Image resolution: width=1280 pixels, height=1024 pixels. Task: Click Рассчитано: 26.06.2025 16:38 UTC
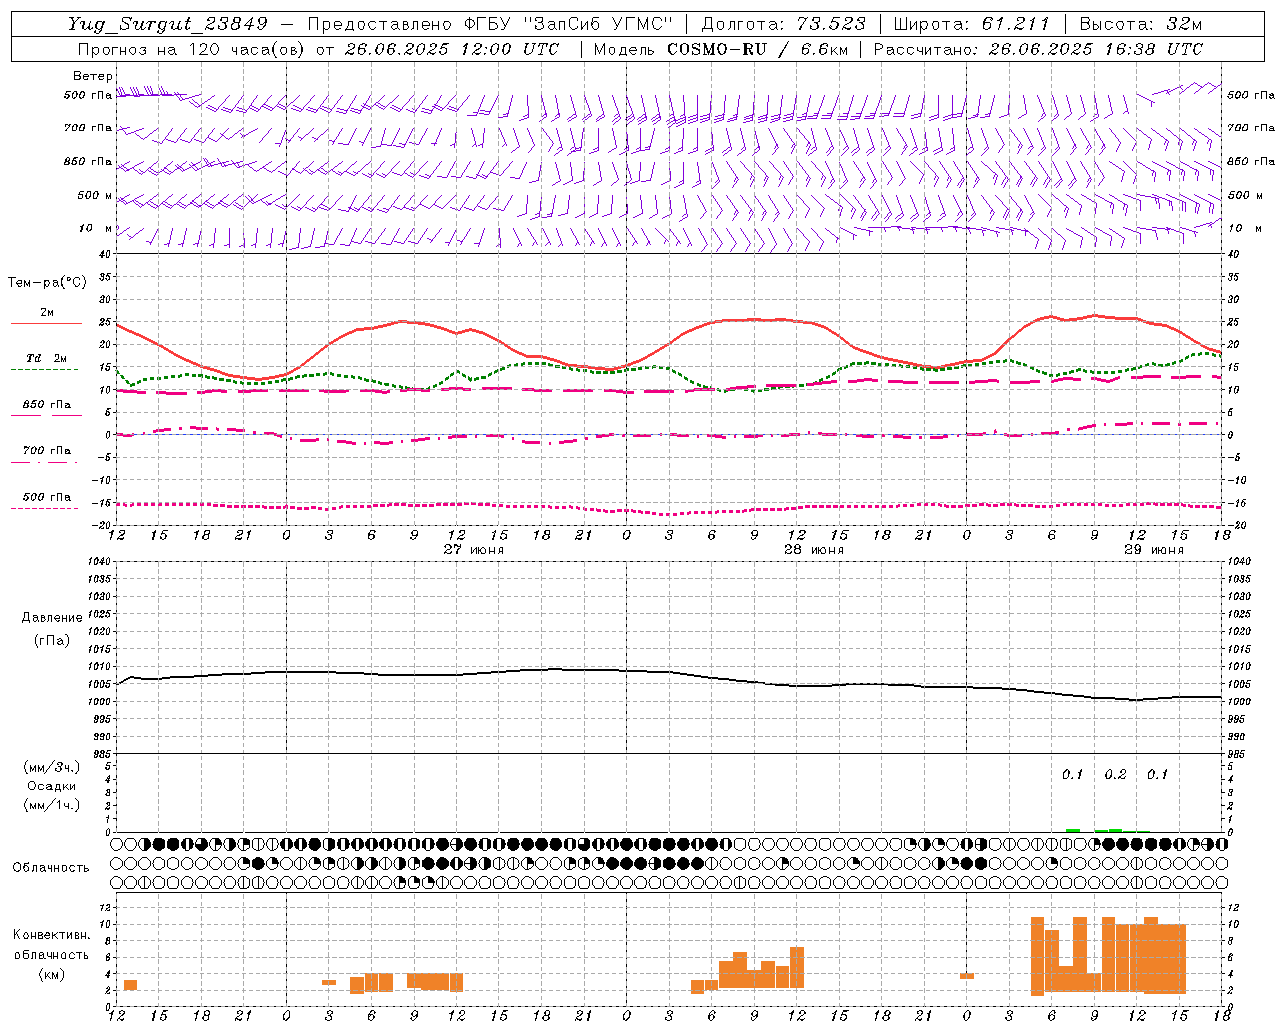(1038, 49)
